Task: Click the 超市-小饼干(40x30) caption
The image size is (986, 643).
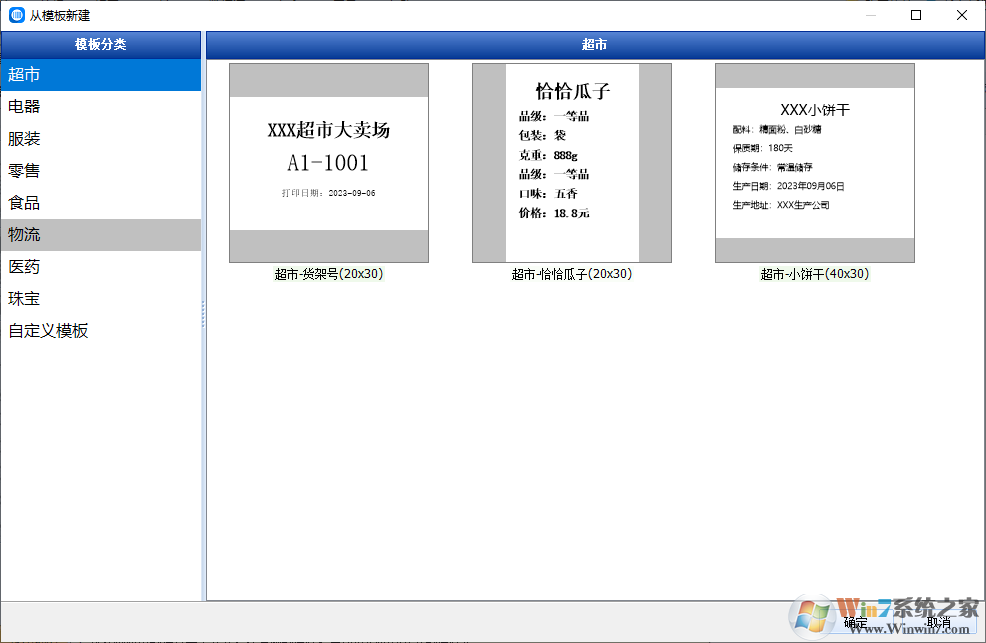Action: click(815, 274)
